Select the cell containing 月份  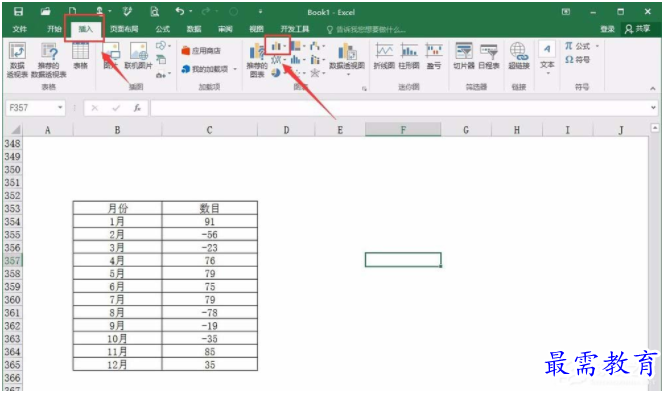click(117, 208)
